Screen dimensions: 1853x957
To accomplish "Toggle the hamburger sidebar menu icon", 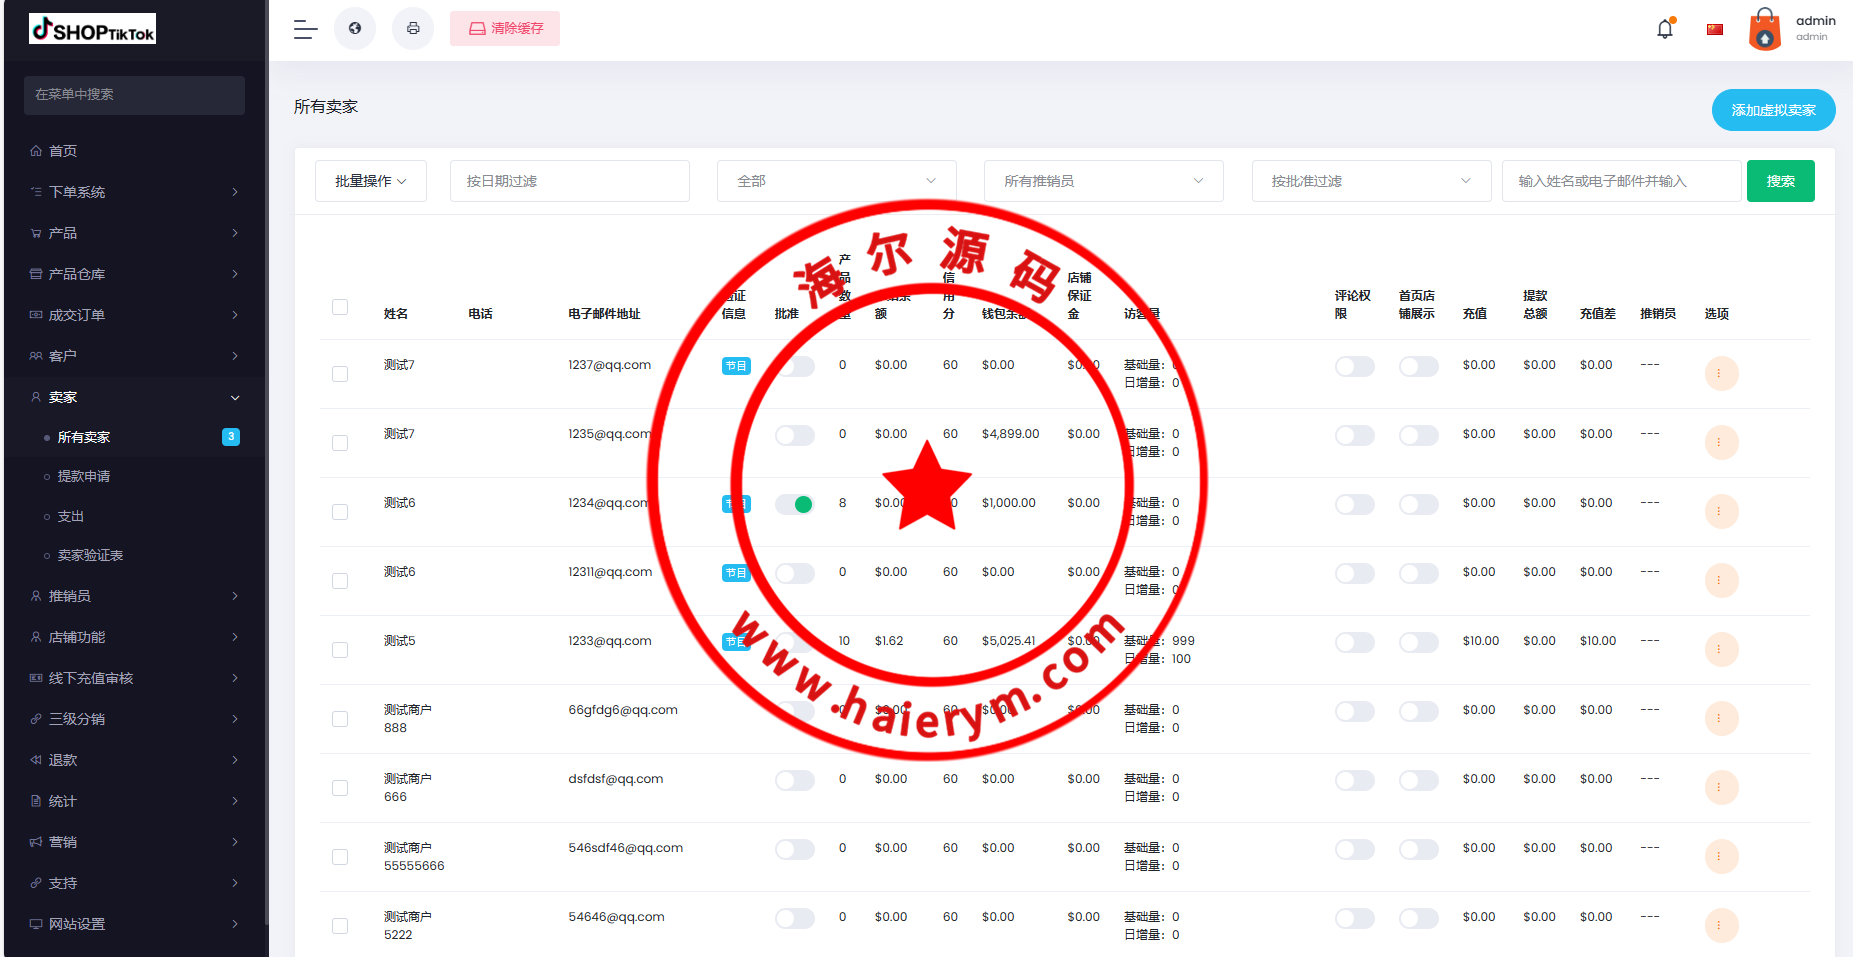I will pyautogui.click(x=305, y=30).
